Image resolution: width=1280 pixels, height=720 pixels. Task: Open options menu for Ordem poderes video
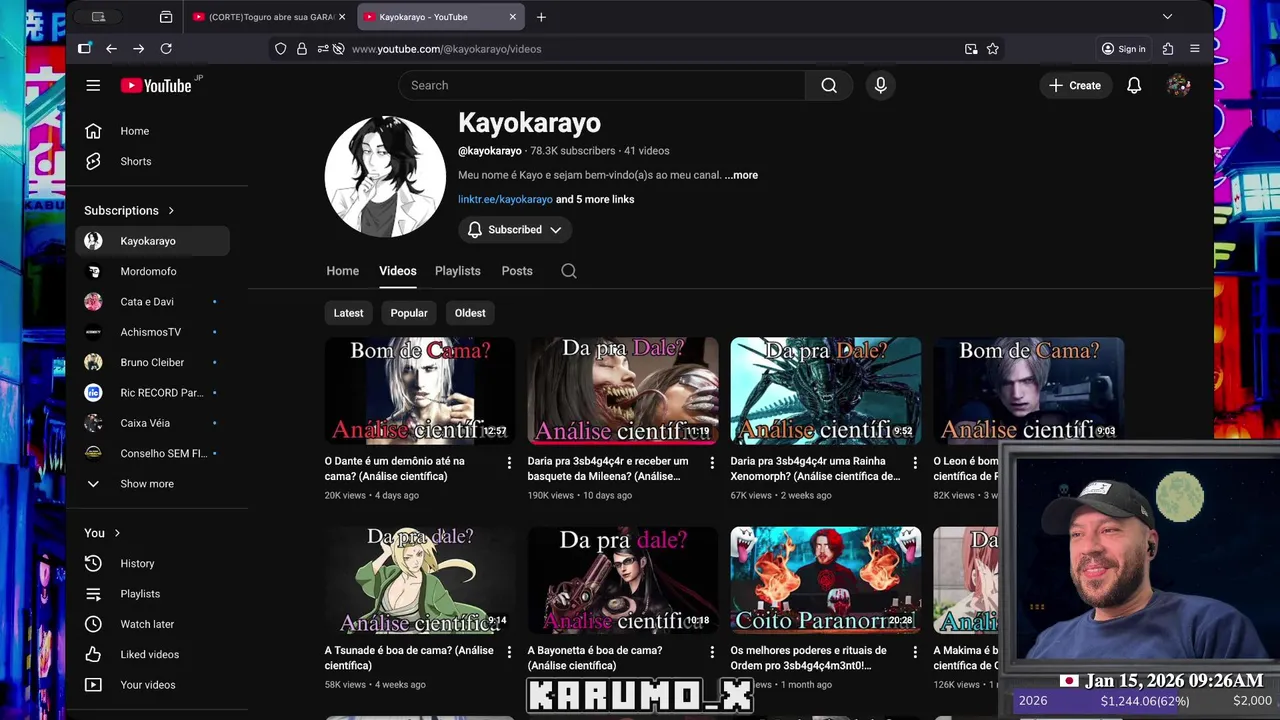(x=915, y=651)
